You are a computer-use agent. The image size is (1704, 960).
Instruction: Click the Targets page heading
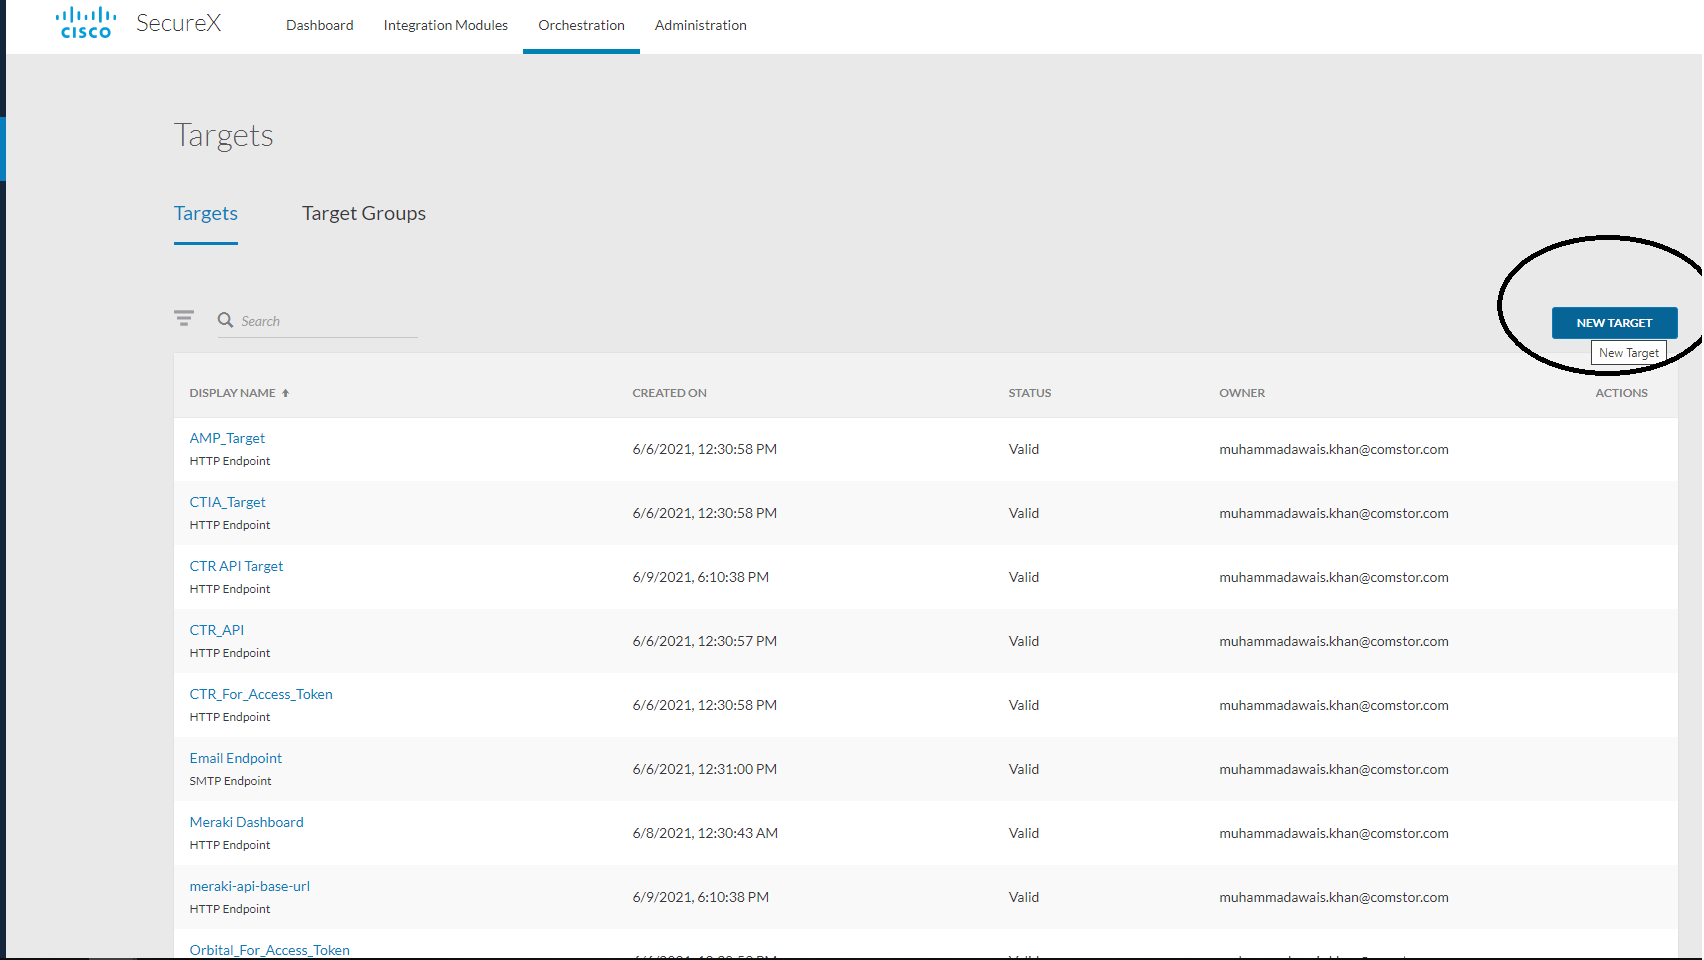[x=224, y=135]
